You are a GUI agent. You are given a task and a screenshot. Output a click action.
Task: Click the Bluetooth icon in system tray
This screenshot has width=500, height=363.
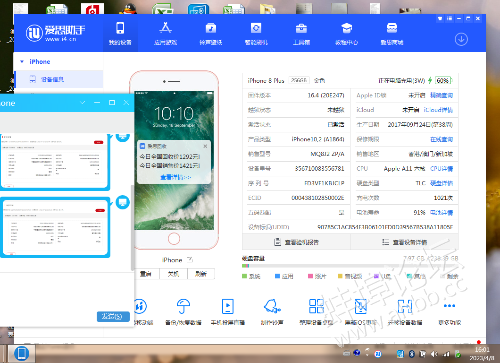(x=412, y=354)
